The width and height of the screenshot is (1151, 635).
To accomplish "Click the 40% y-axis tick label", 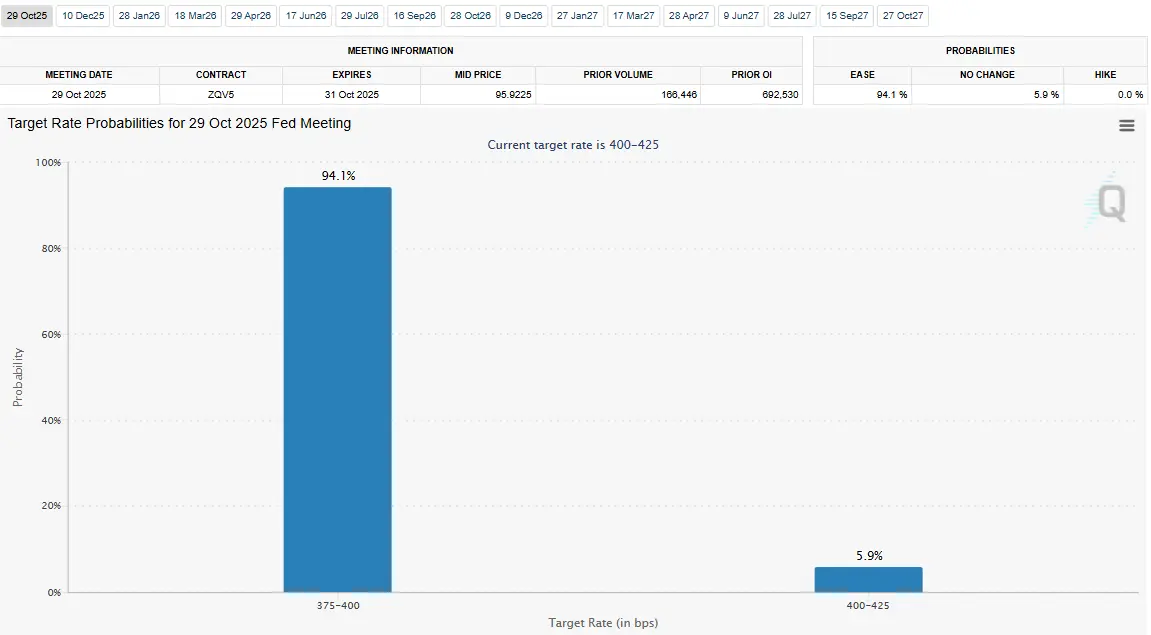I will [x=51, y=420].
